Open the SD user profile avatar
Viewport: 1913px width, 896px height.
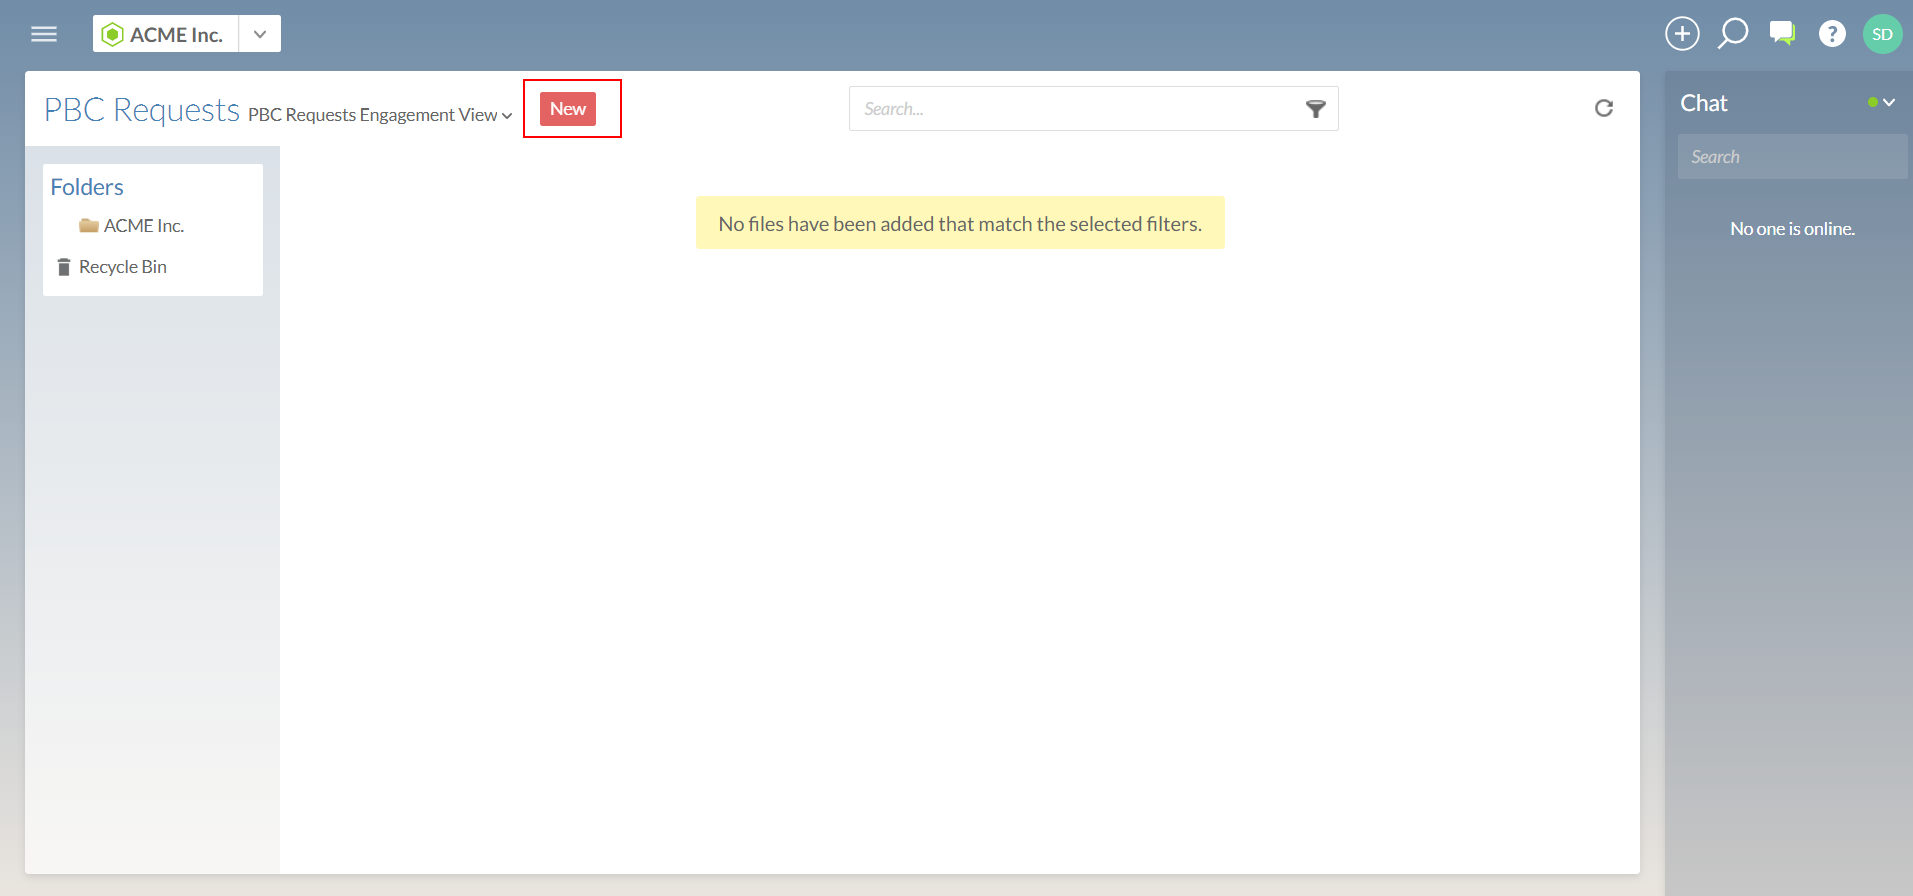click(1882, 34)
